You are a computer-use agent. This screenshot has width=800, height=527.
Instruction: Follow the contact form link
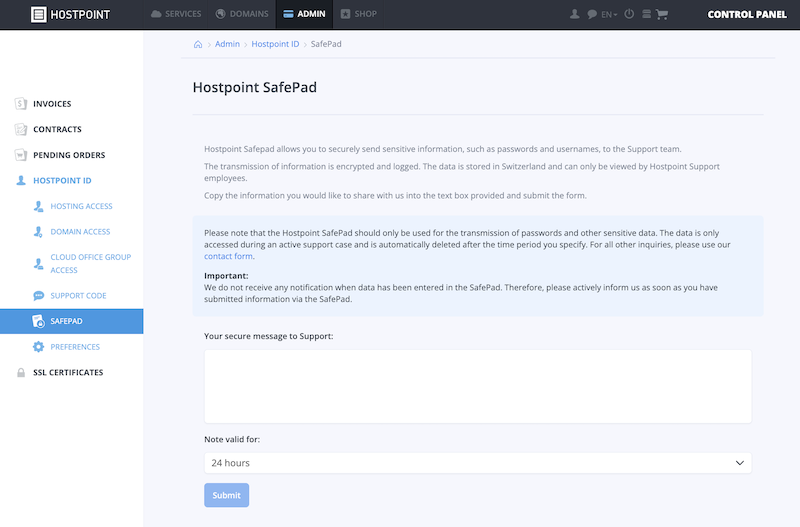click(228, 256)
